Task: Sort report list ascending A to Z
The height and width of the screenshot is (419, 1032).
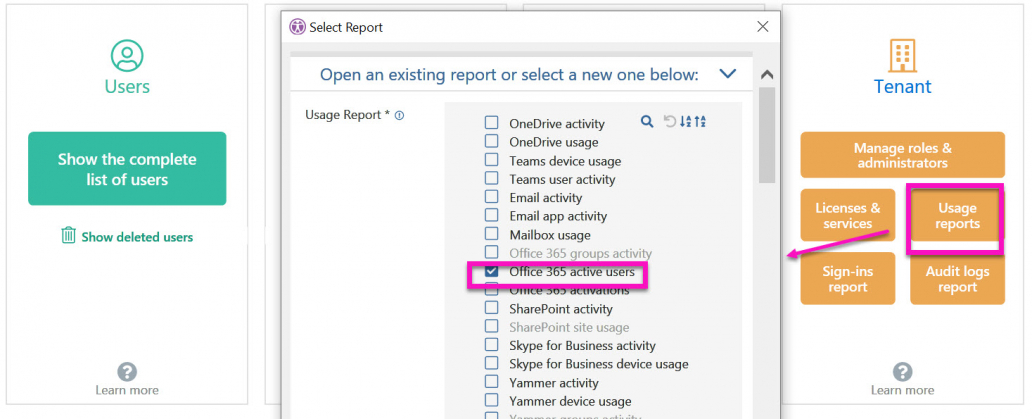Action: click(686, 121)
